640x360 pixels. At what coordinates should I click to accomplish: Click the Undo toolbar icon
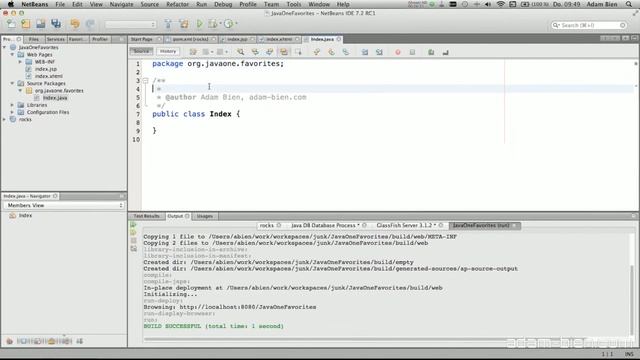75,24
